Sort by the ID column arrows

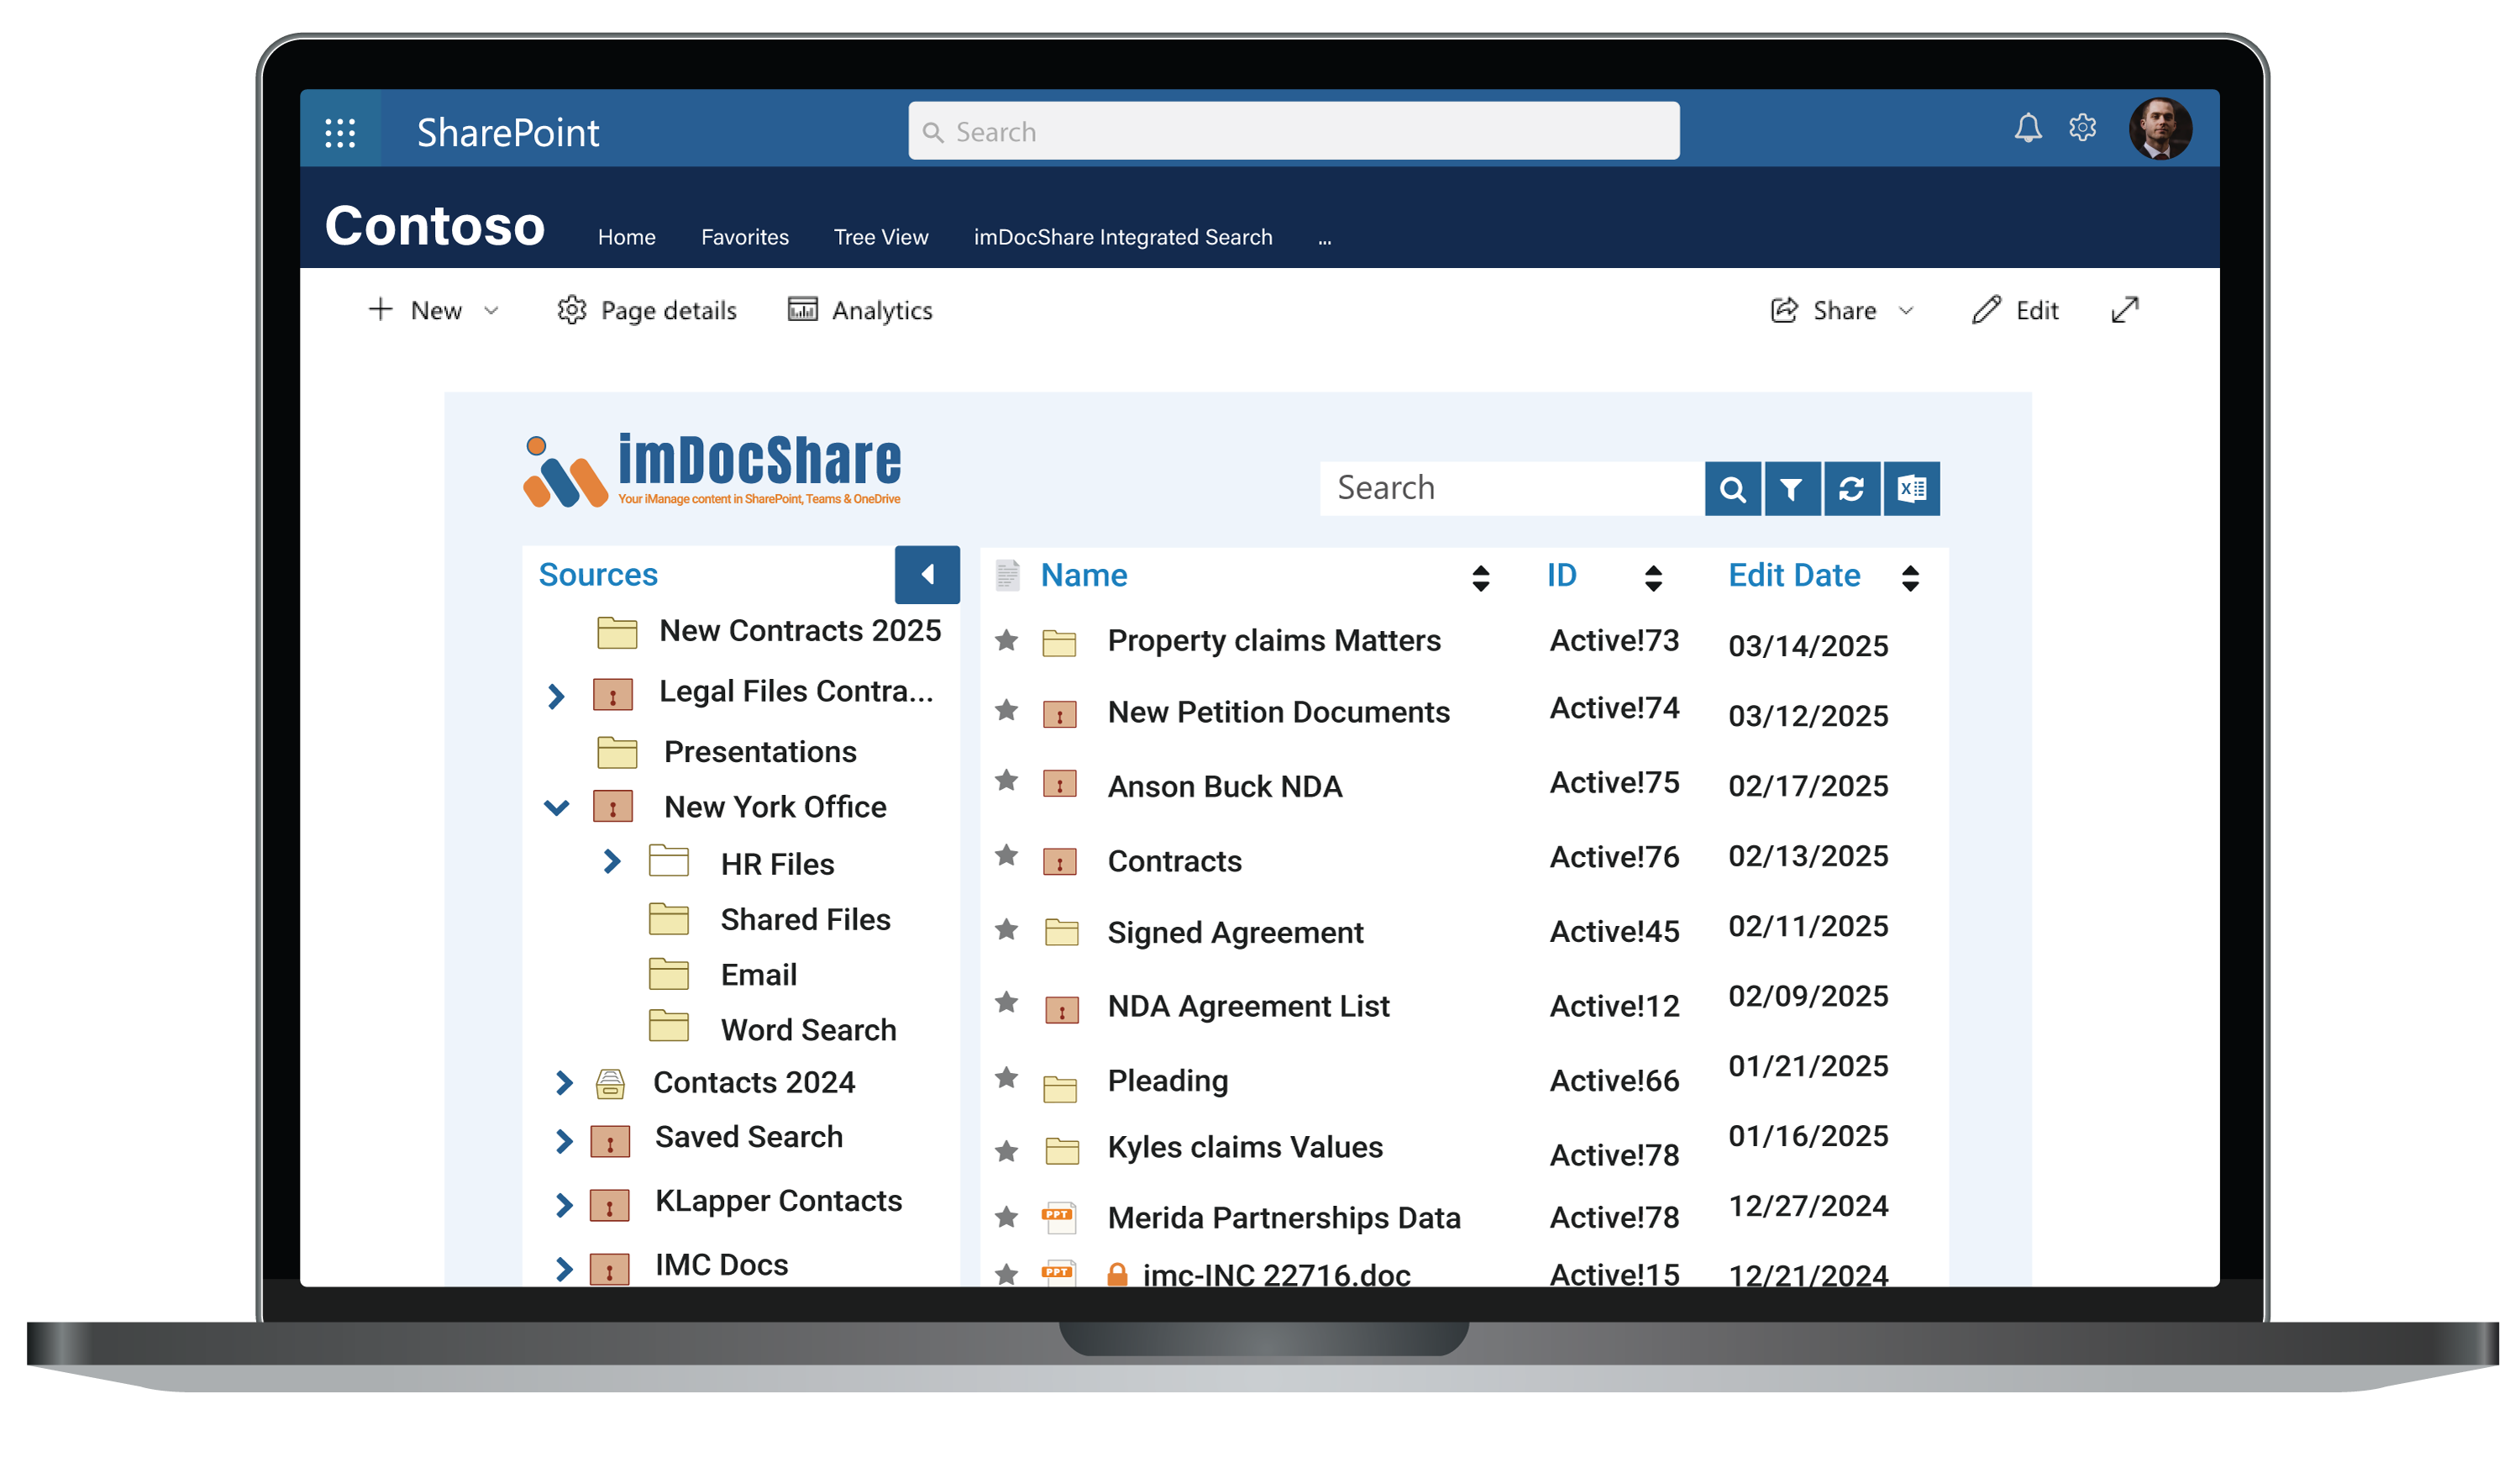point(1653,578)
